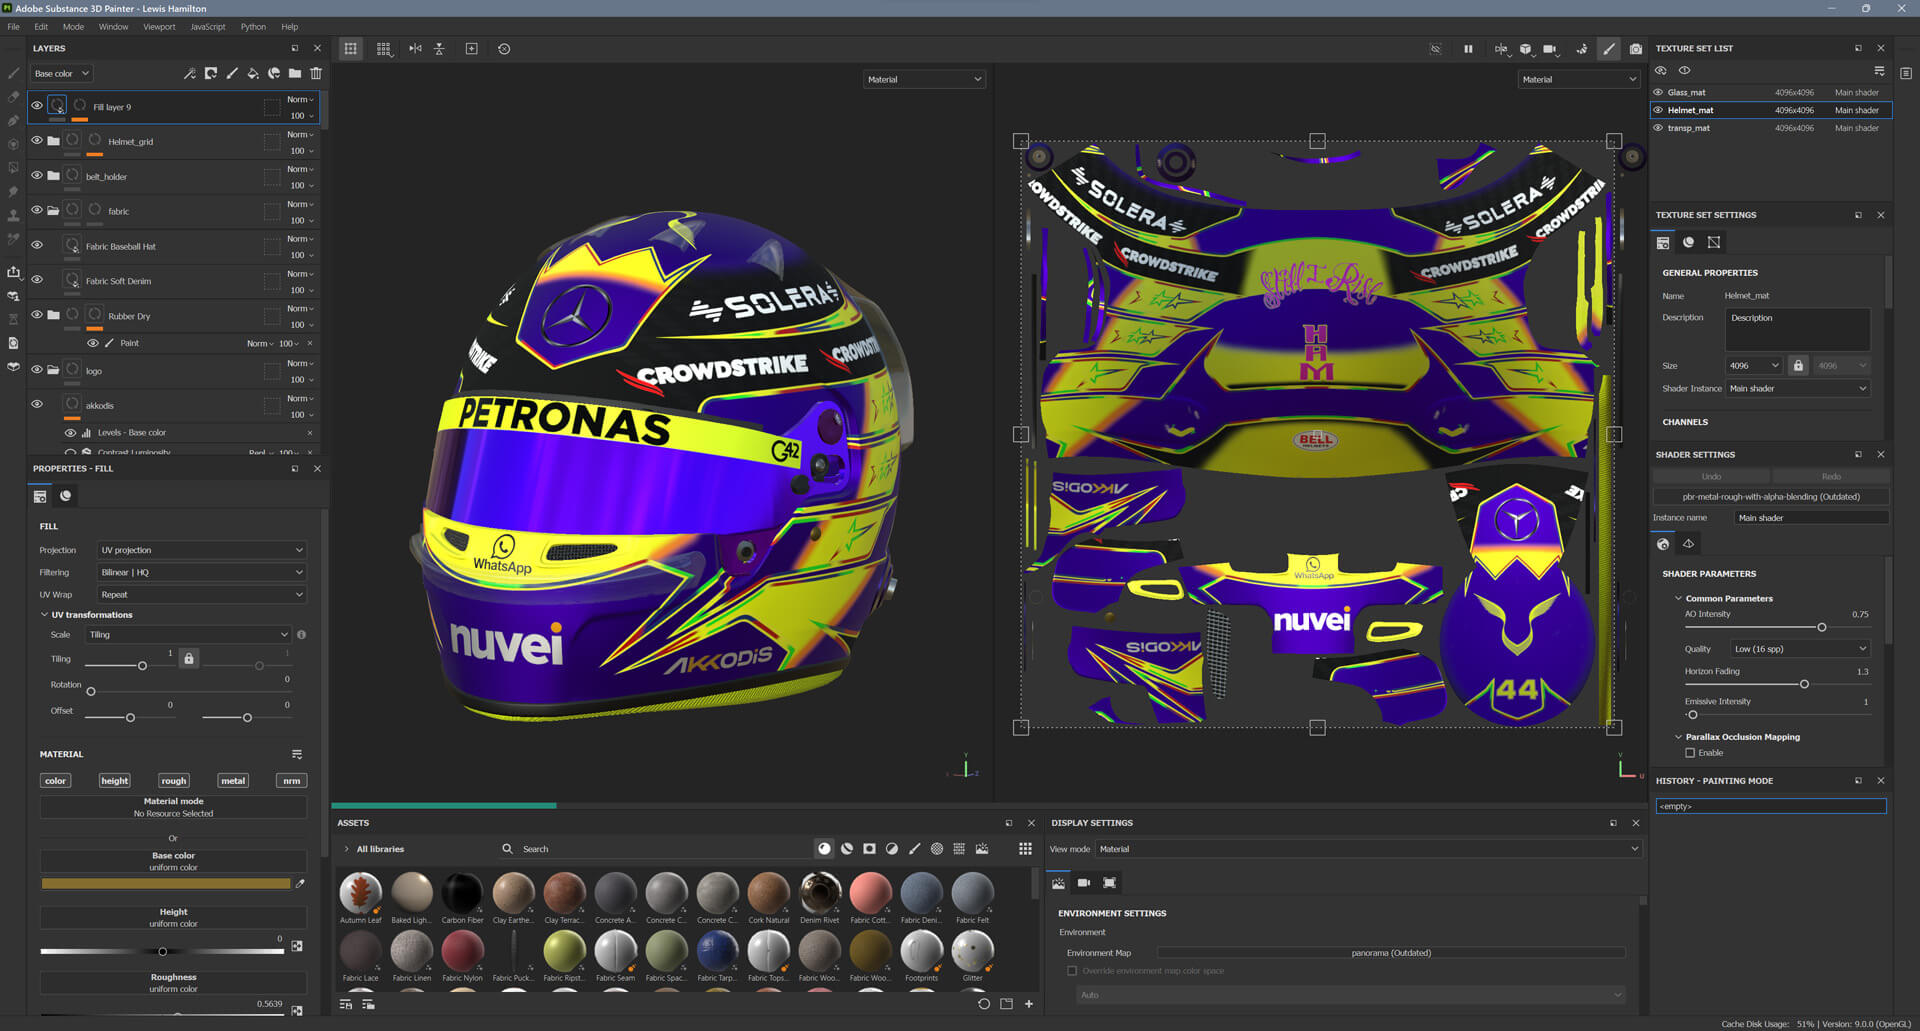This screenshot has width=1920, height=1031.
Task: Click the horizontal mirror icon
Action: pyautogui.click(x=415, y=48)
